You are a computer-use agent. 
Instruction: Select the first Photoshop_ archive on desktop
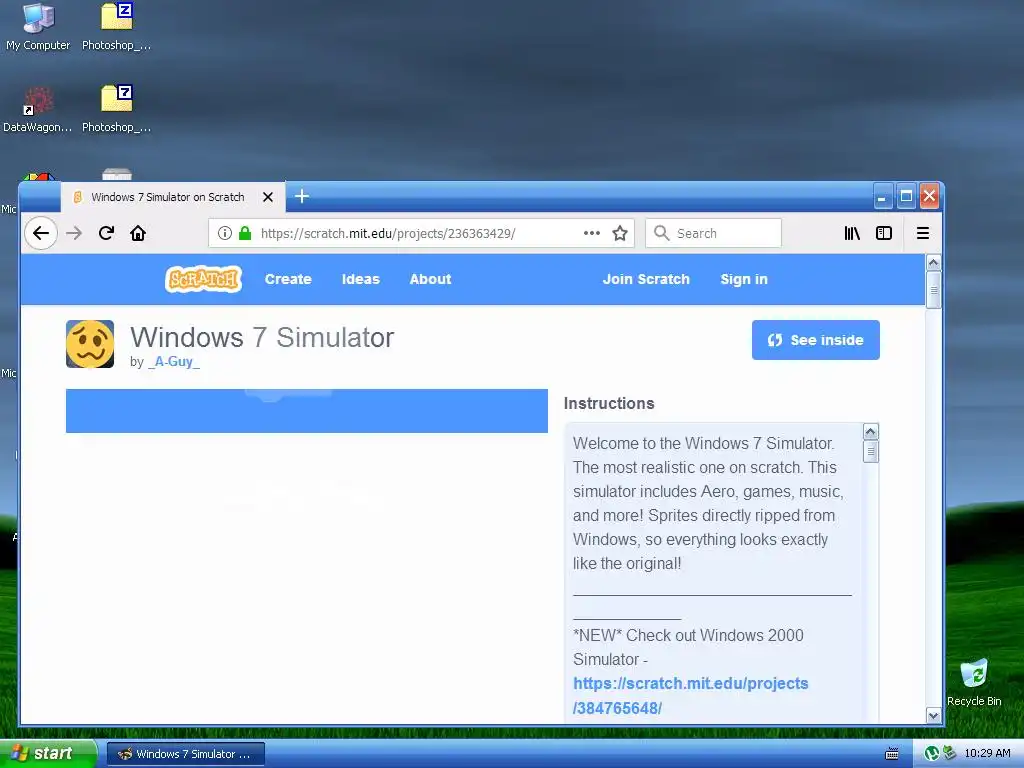116,26
